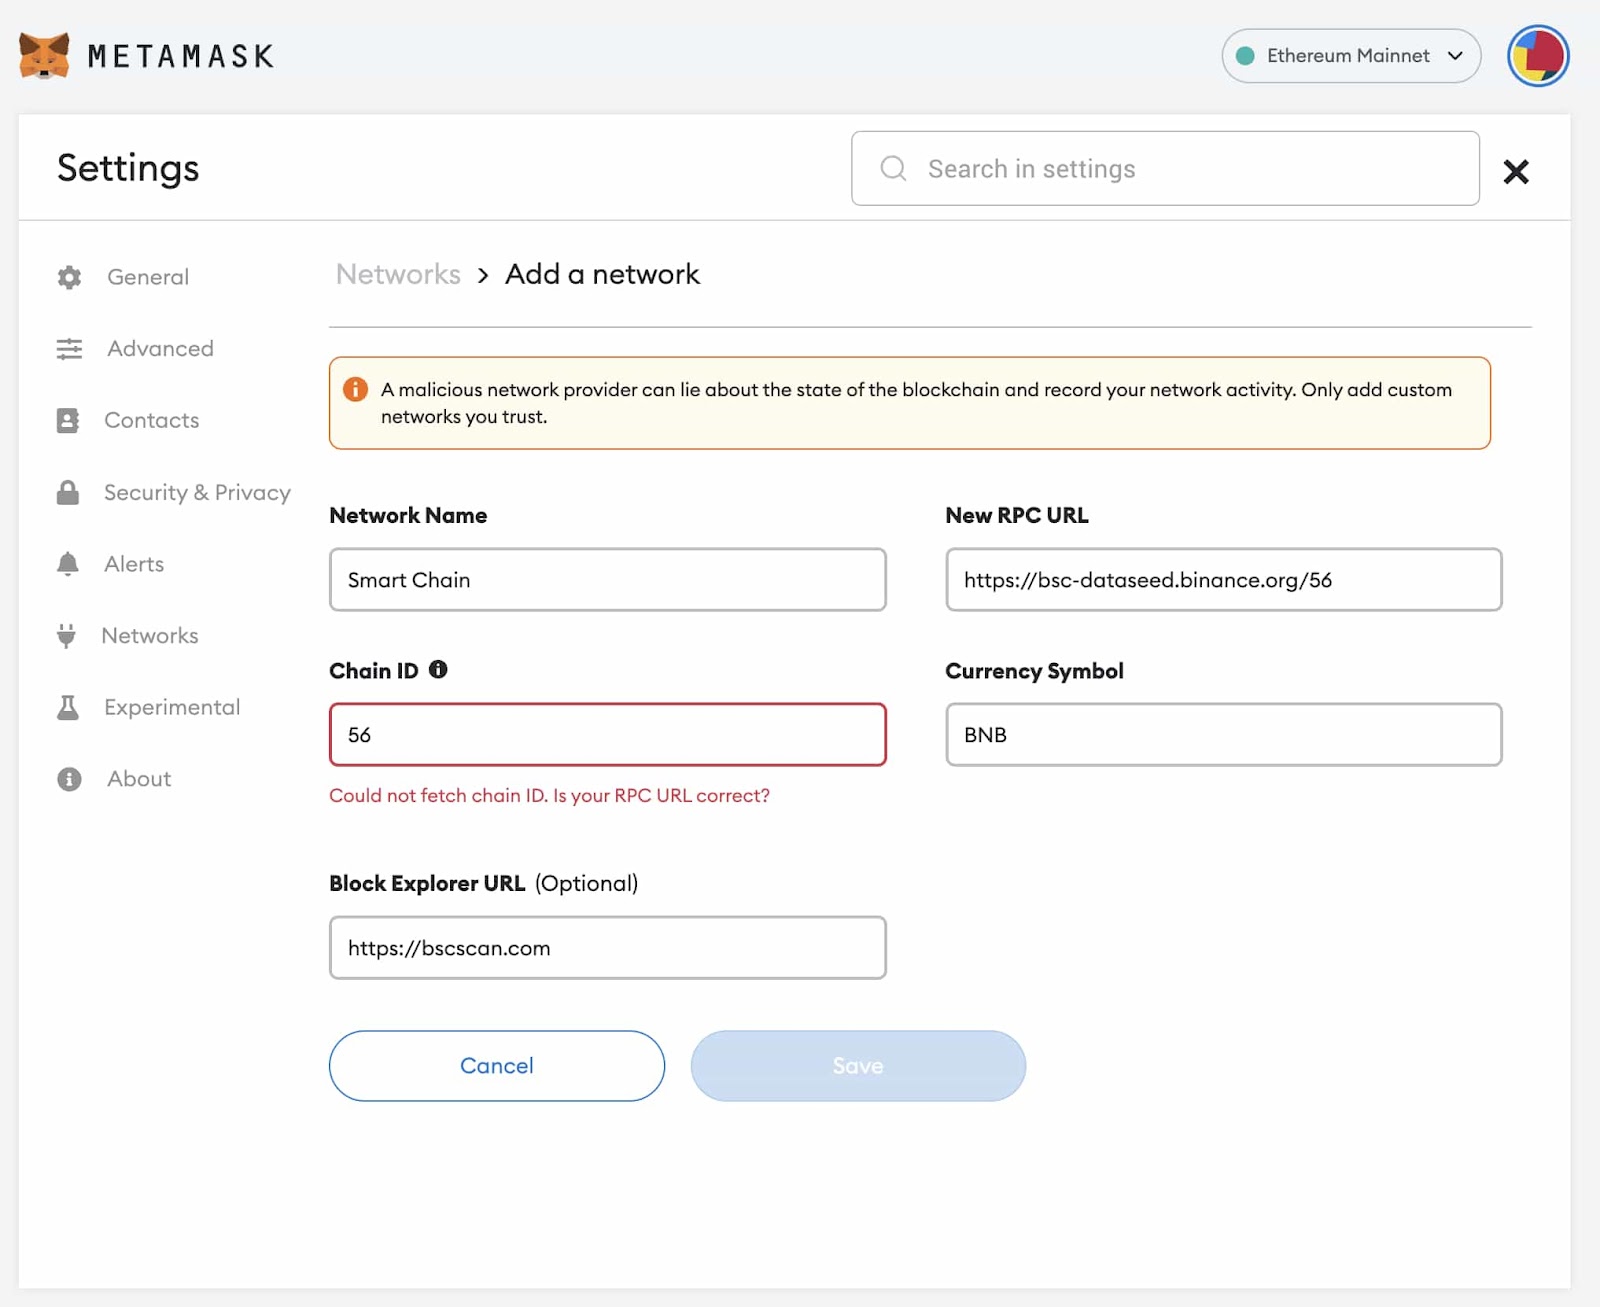Click the 'Network Name' label
This screenshot has height=1307, width=1600.
408,516
